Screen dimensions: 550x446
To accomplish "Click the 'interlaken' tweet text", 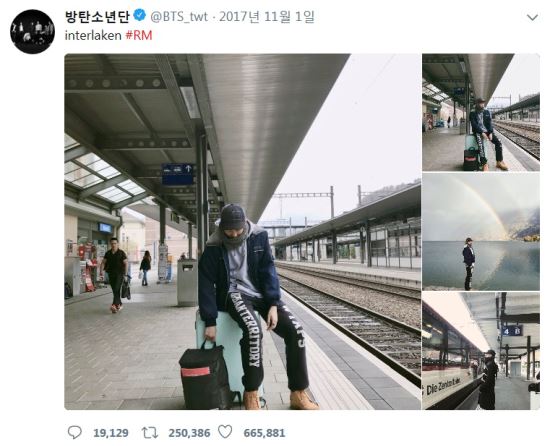I will click(93, 35).
